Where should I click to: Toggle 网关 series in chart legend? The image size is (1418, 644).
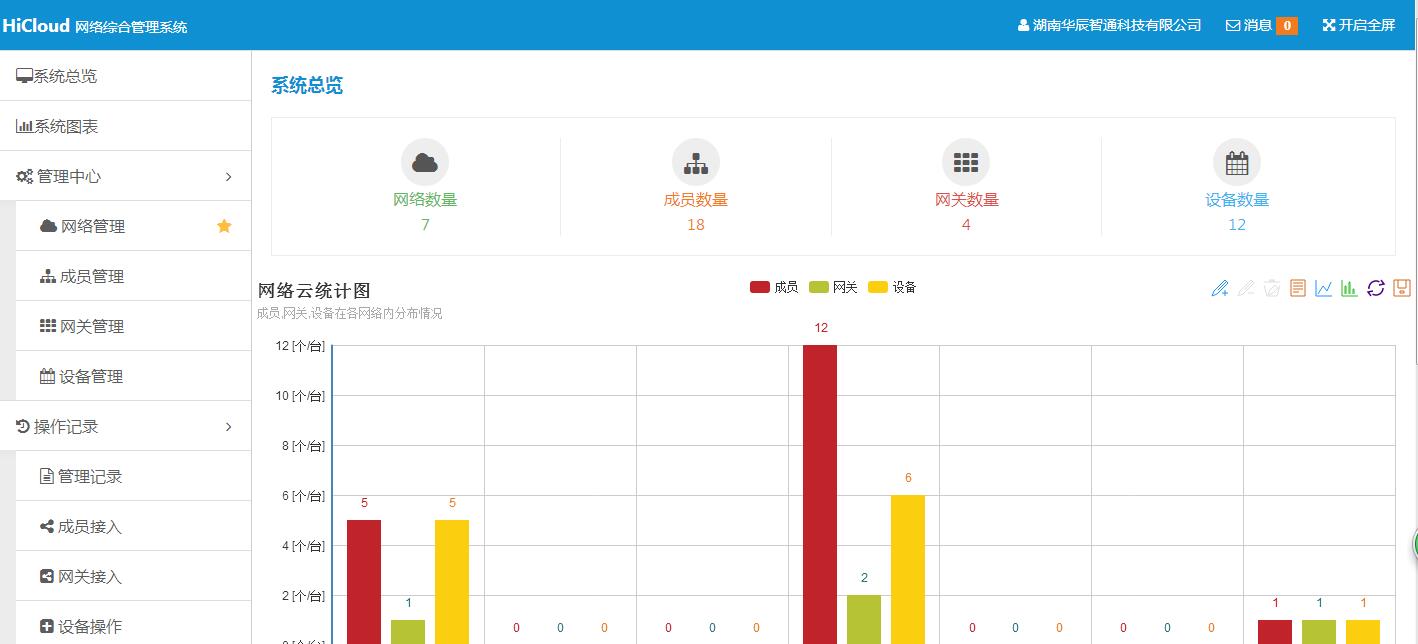coord(833,287)
